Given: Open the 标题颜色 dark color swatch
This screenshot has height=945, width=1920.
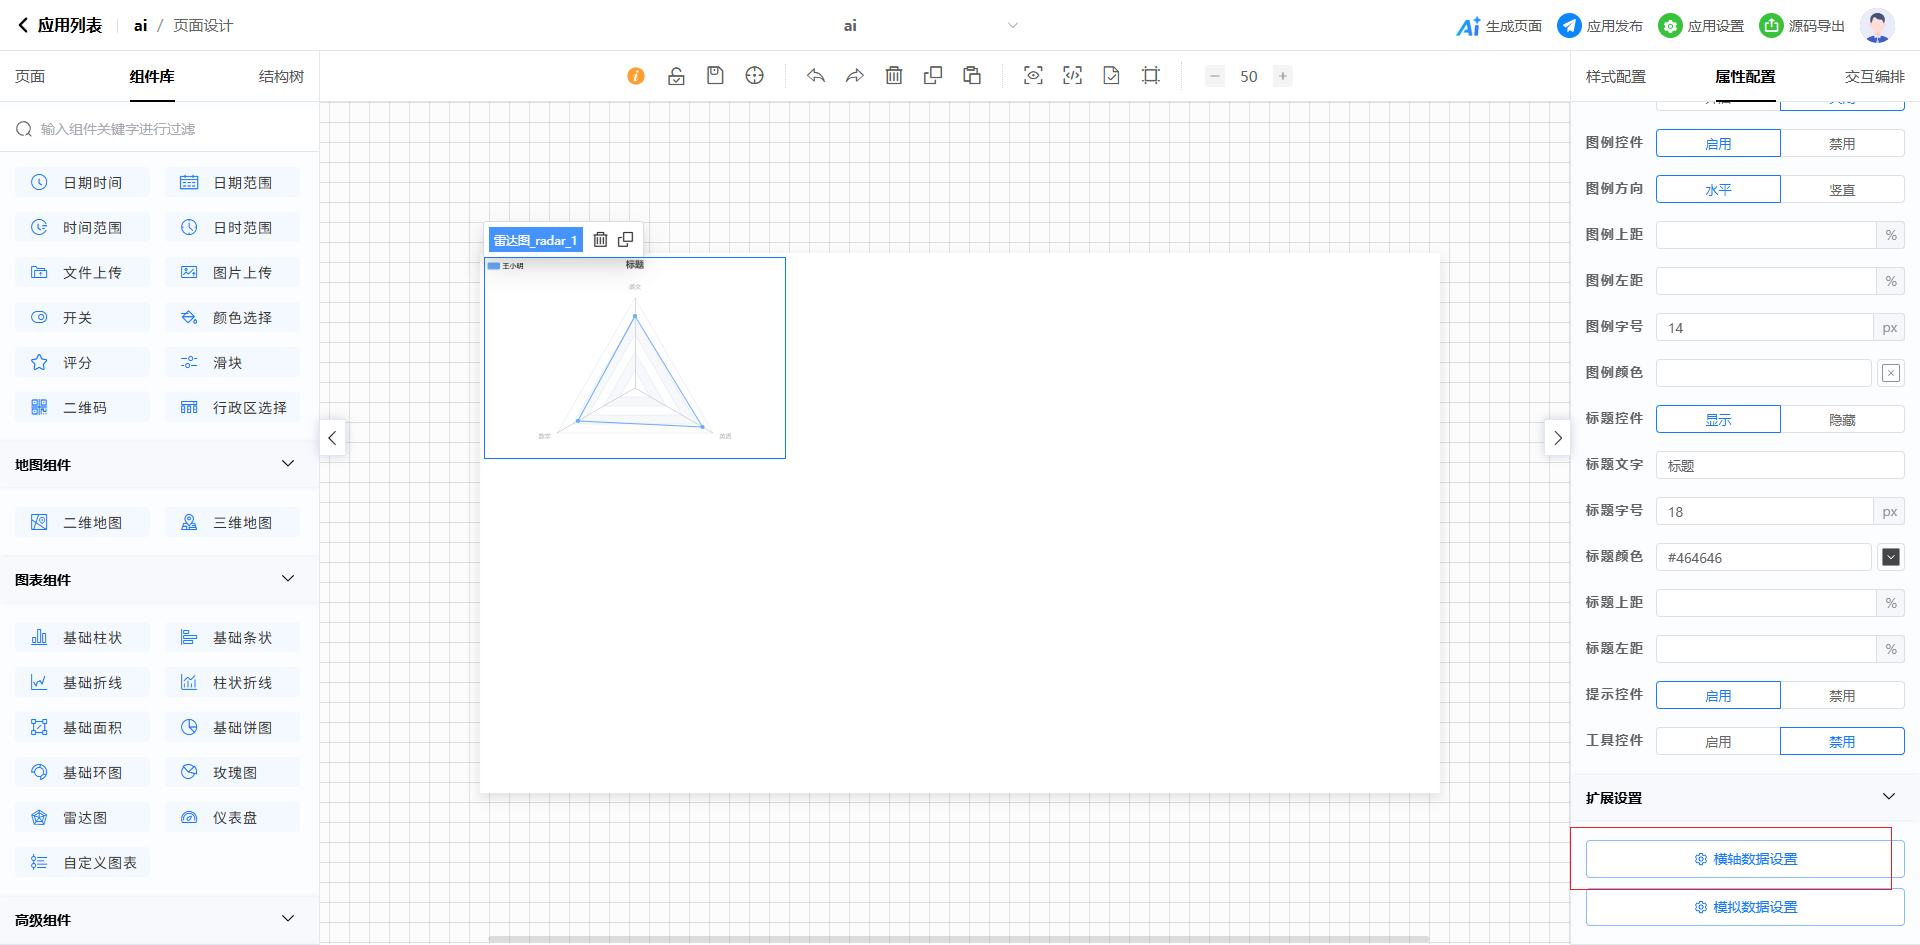Looking at the screenshot, I should tap(1890, 557).
